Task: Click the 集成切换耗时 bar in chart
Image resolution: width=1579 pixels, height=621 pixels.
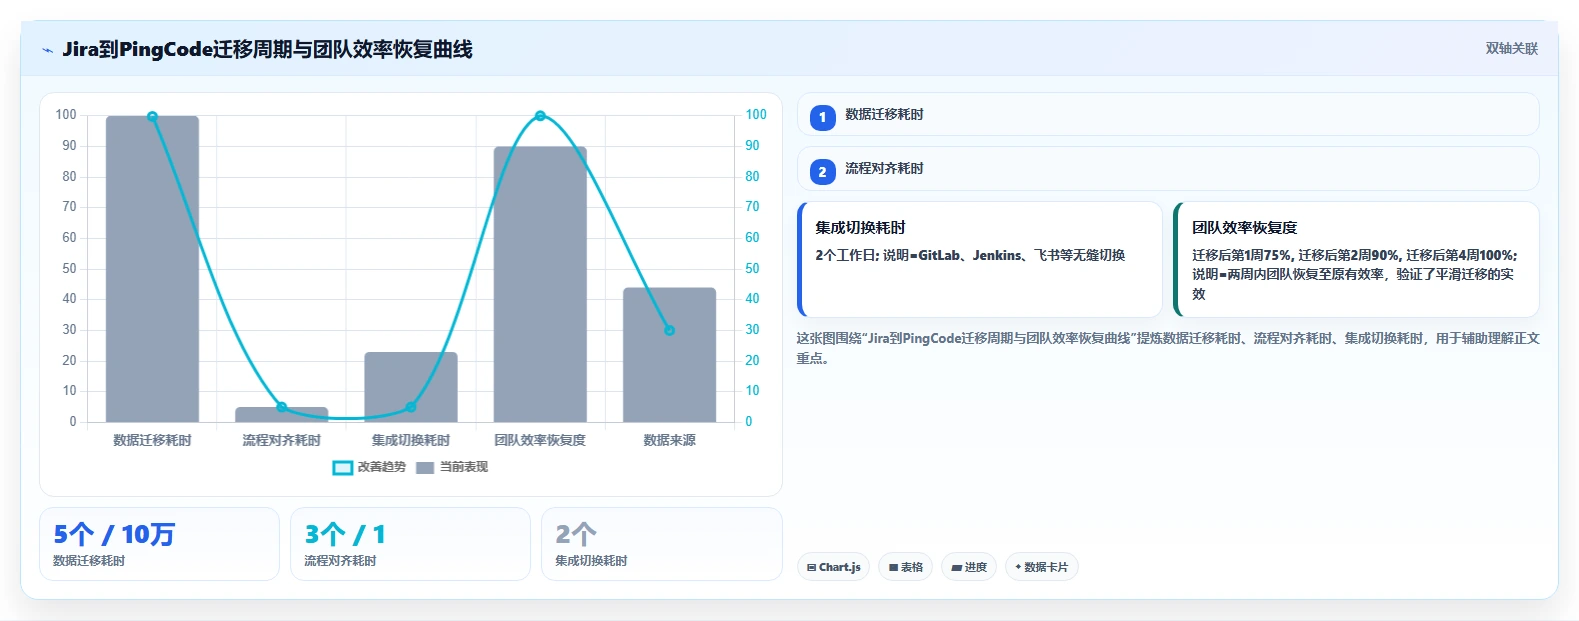Action: pos(411,387)
